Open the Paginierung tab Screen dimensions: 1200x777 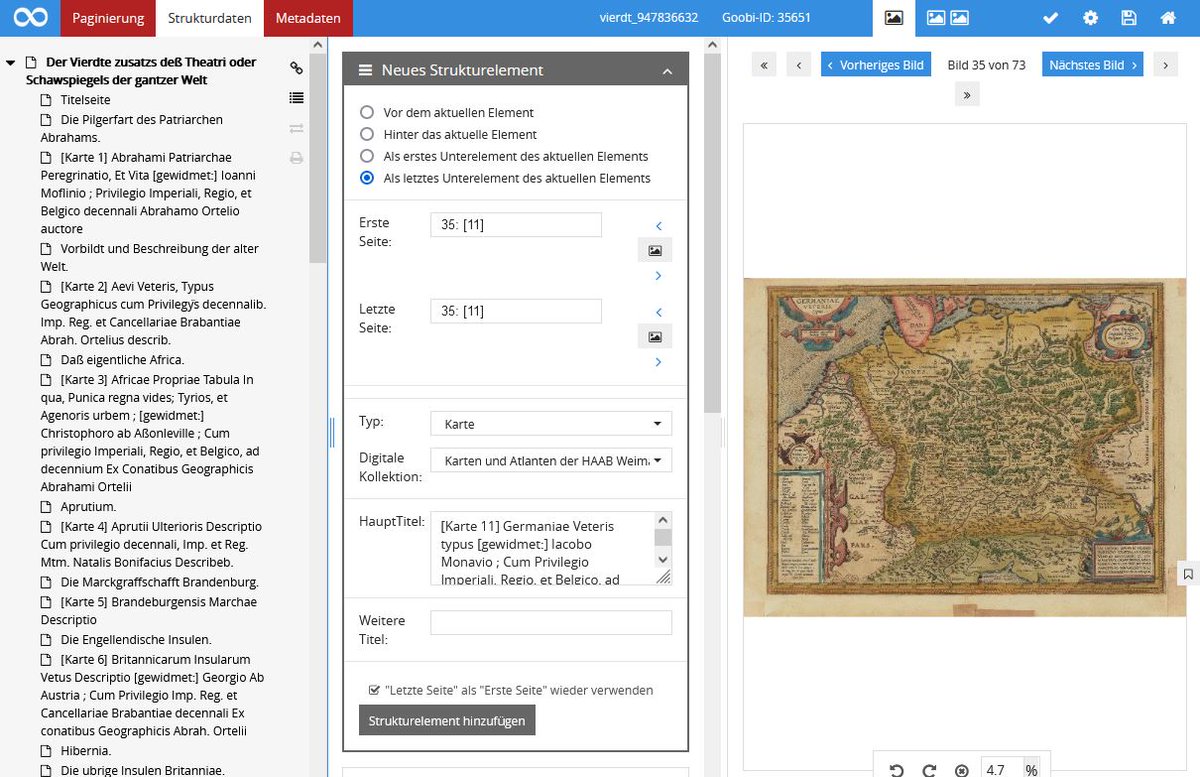(108, 18)
